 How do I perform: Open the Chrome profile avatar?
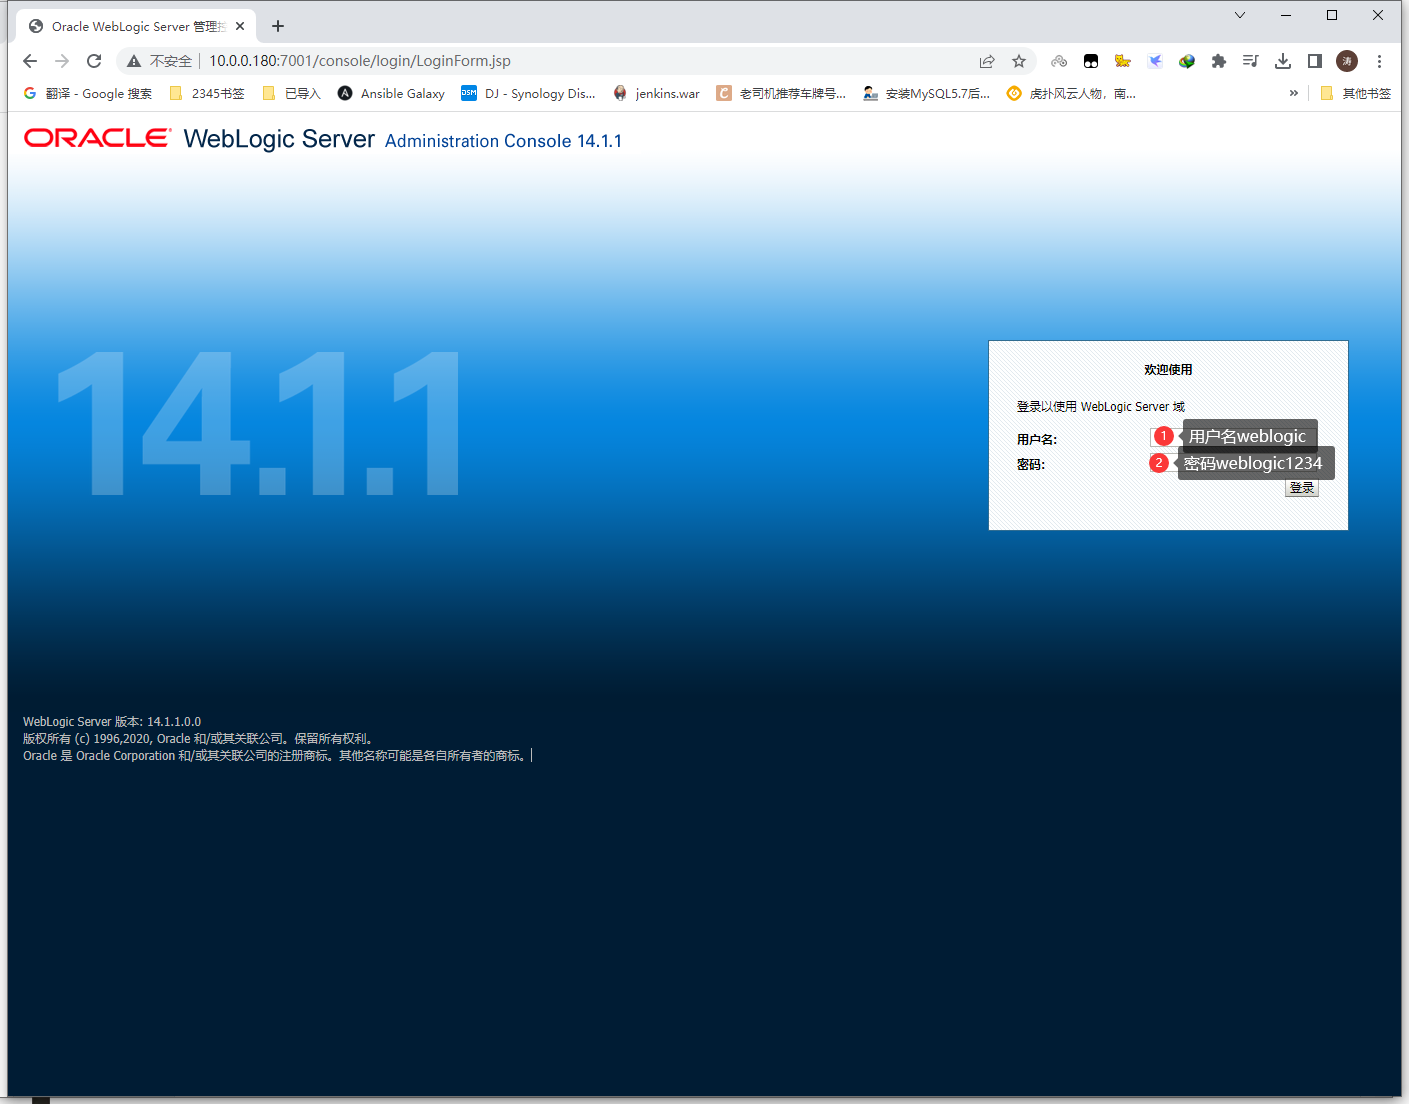1347,61
